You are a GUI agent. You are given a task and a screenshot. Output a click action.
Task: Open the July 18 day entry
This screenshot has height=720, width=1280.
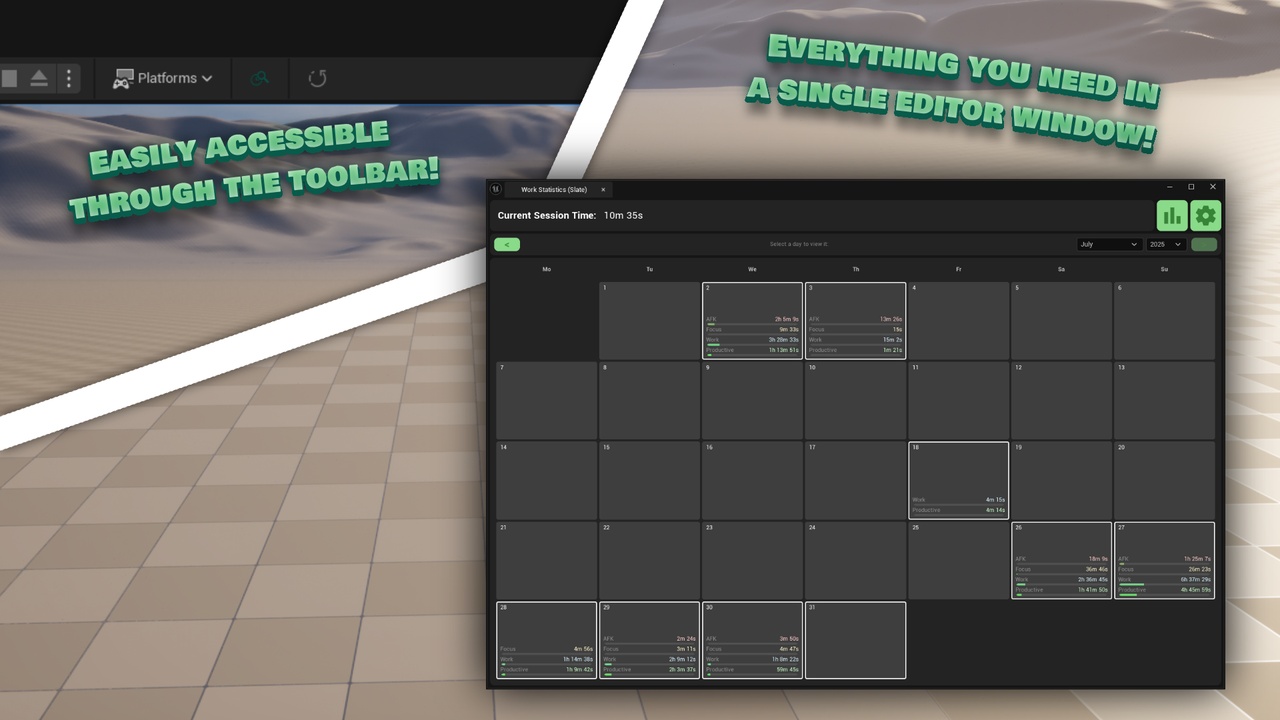click(x=958, y=480)
